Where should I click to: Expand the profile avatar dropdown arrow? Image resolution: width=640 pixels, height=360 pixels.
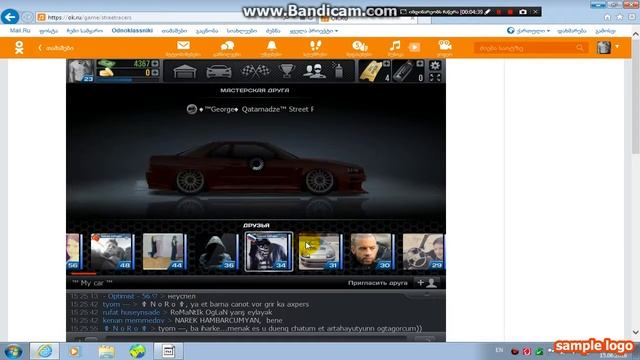(617, 47)
